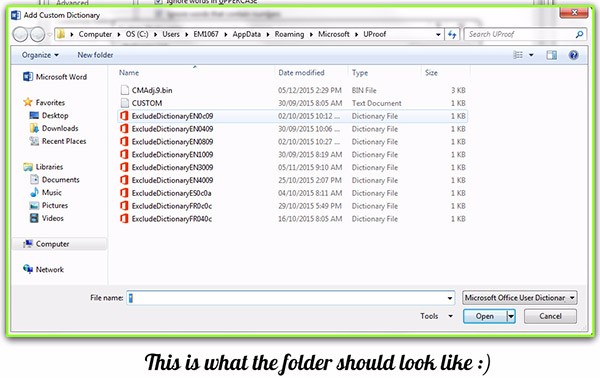
Task: Click the change view icon
Action: (x=518, y=55)
